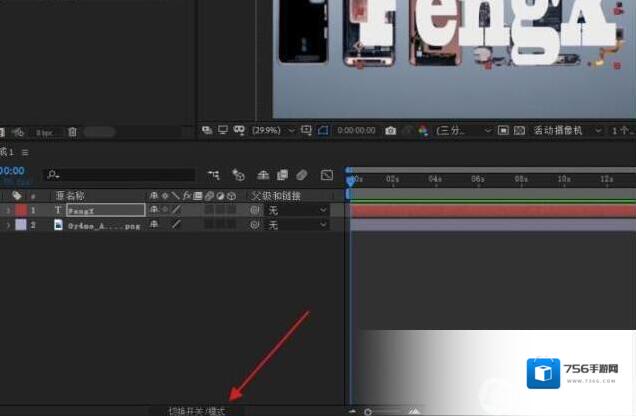Screen dimensions: 636x416
Task: Click the motion blur icon in timeline
Action: point(302,175)
